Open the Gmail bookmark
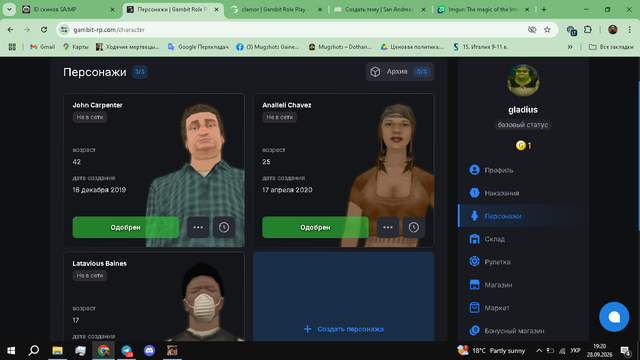This screenshot has width=640, height=360. pyautogui.click(x=42, y=47)
